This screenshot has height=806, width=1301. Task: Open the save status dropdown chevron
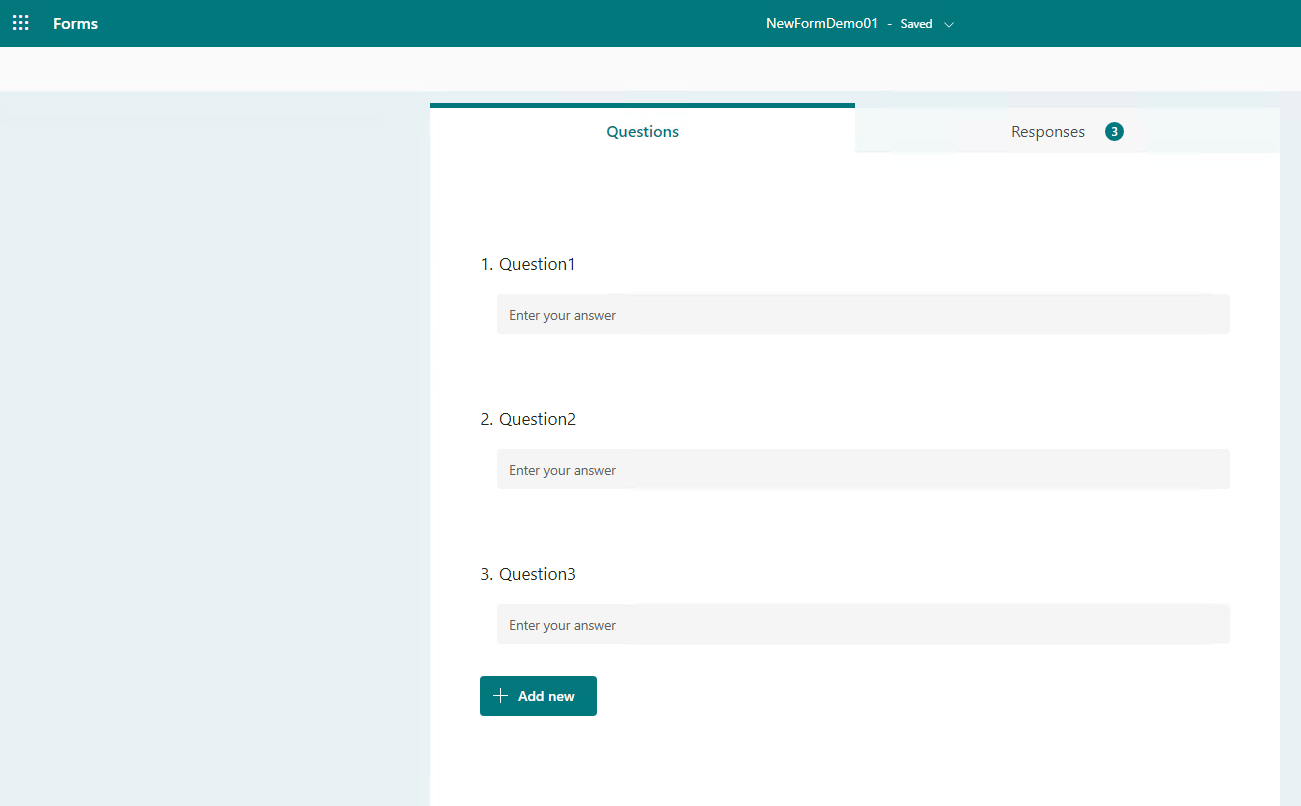click(x=948, y=23)
